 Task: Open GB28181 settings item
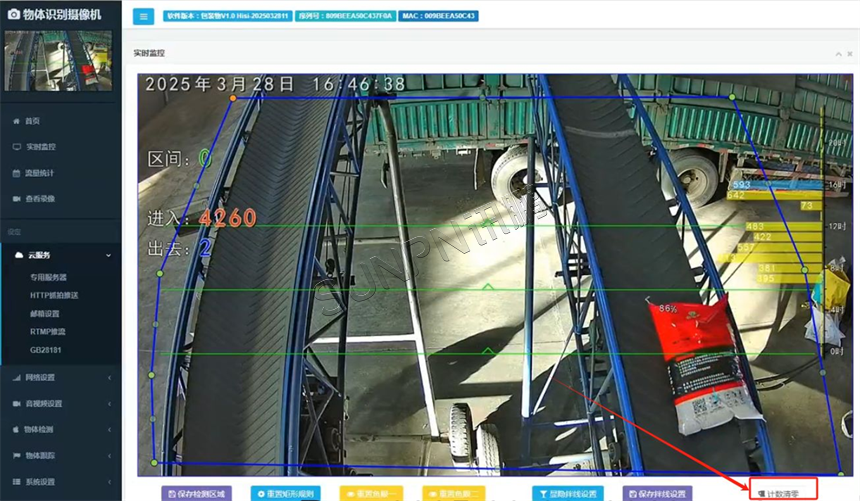click(45, 349)
